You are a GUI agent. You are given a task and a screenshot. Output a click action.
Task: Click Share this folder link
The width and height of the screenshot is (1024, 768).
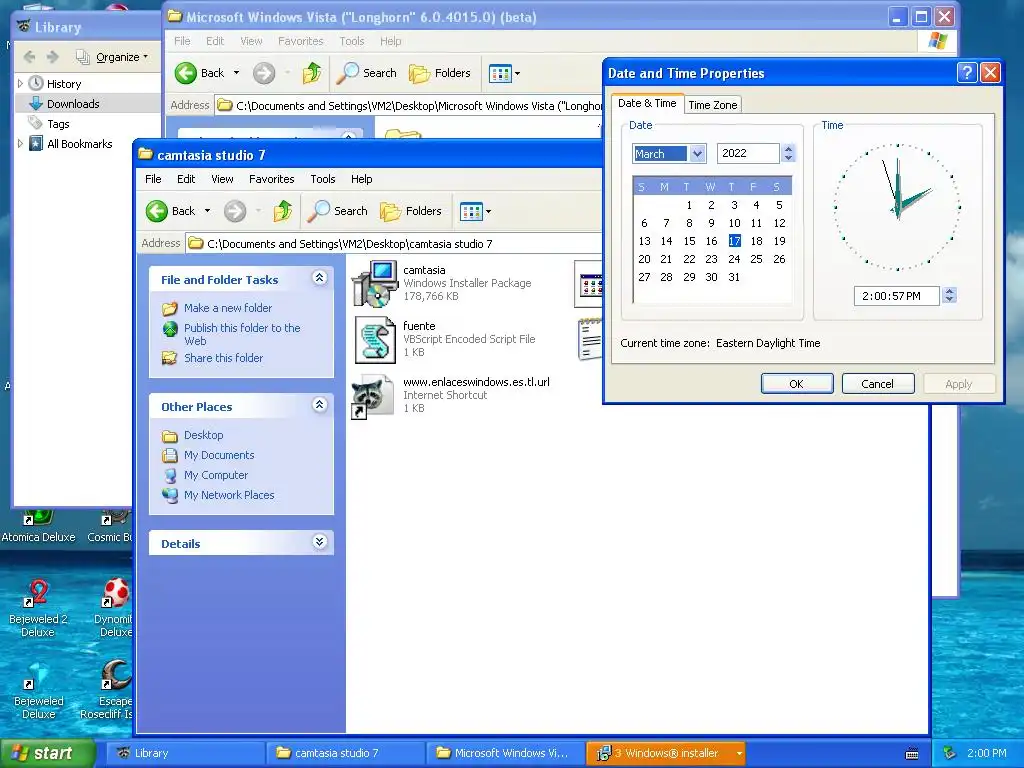pos(223,358)
